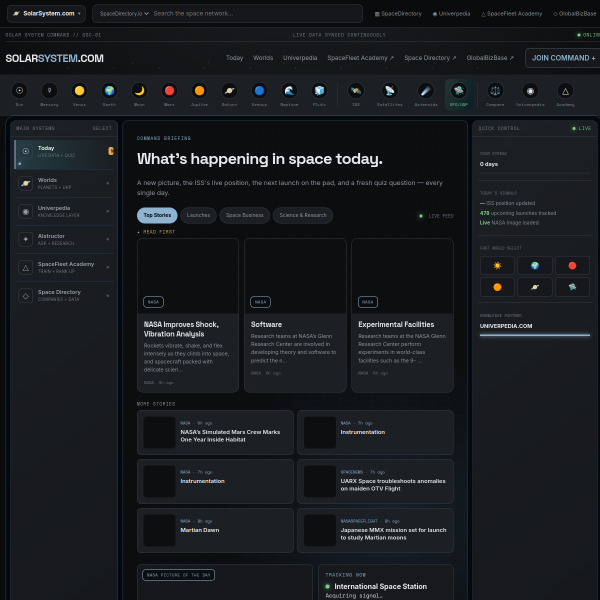This screenshot has width=600, height=600.
Task: Open the Software story card
Action: [295, 315]
